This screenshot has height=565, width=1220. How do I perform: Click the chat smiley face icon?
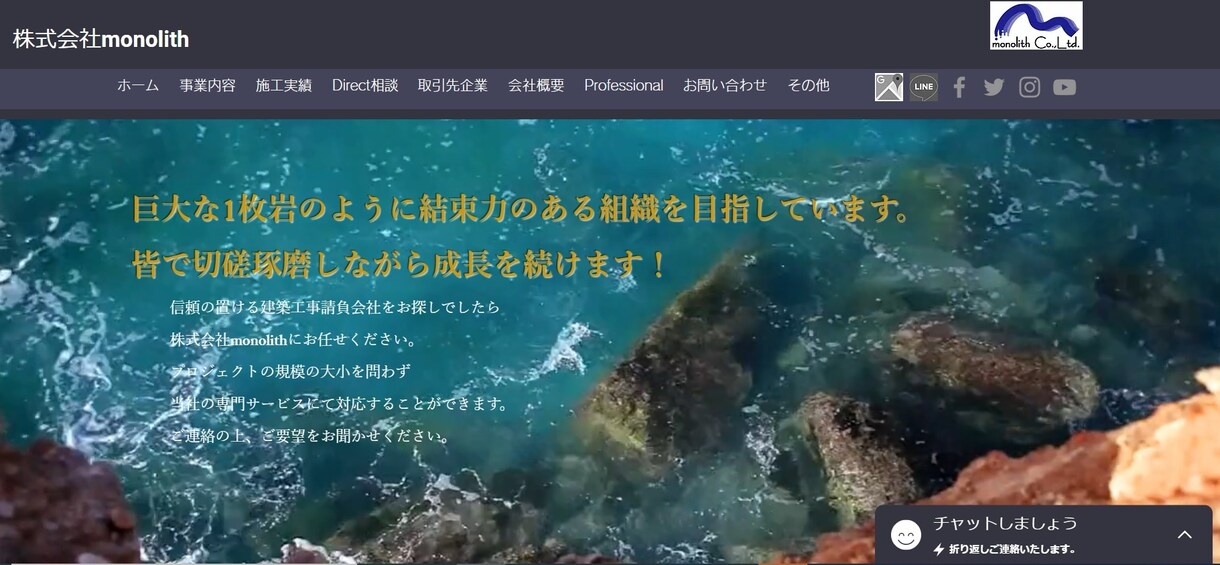[906, 535]
